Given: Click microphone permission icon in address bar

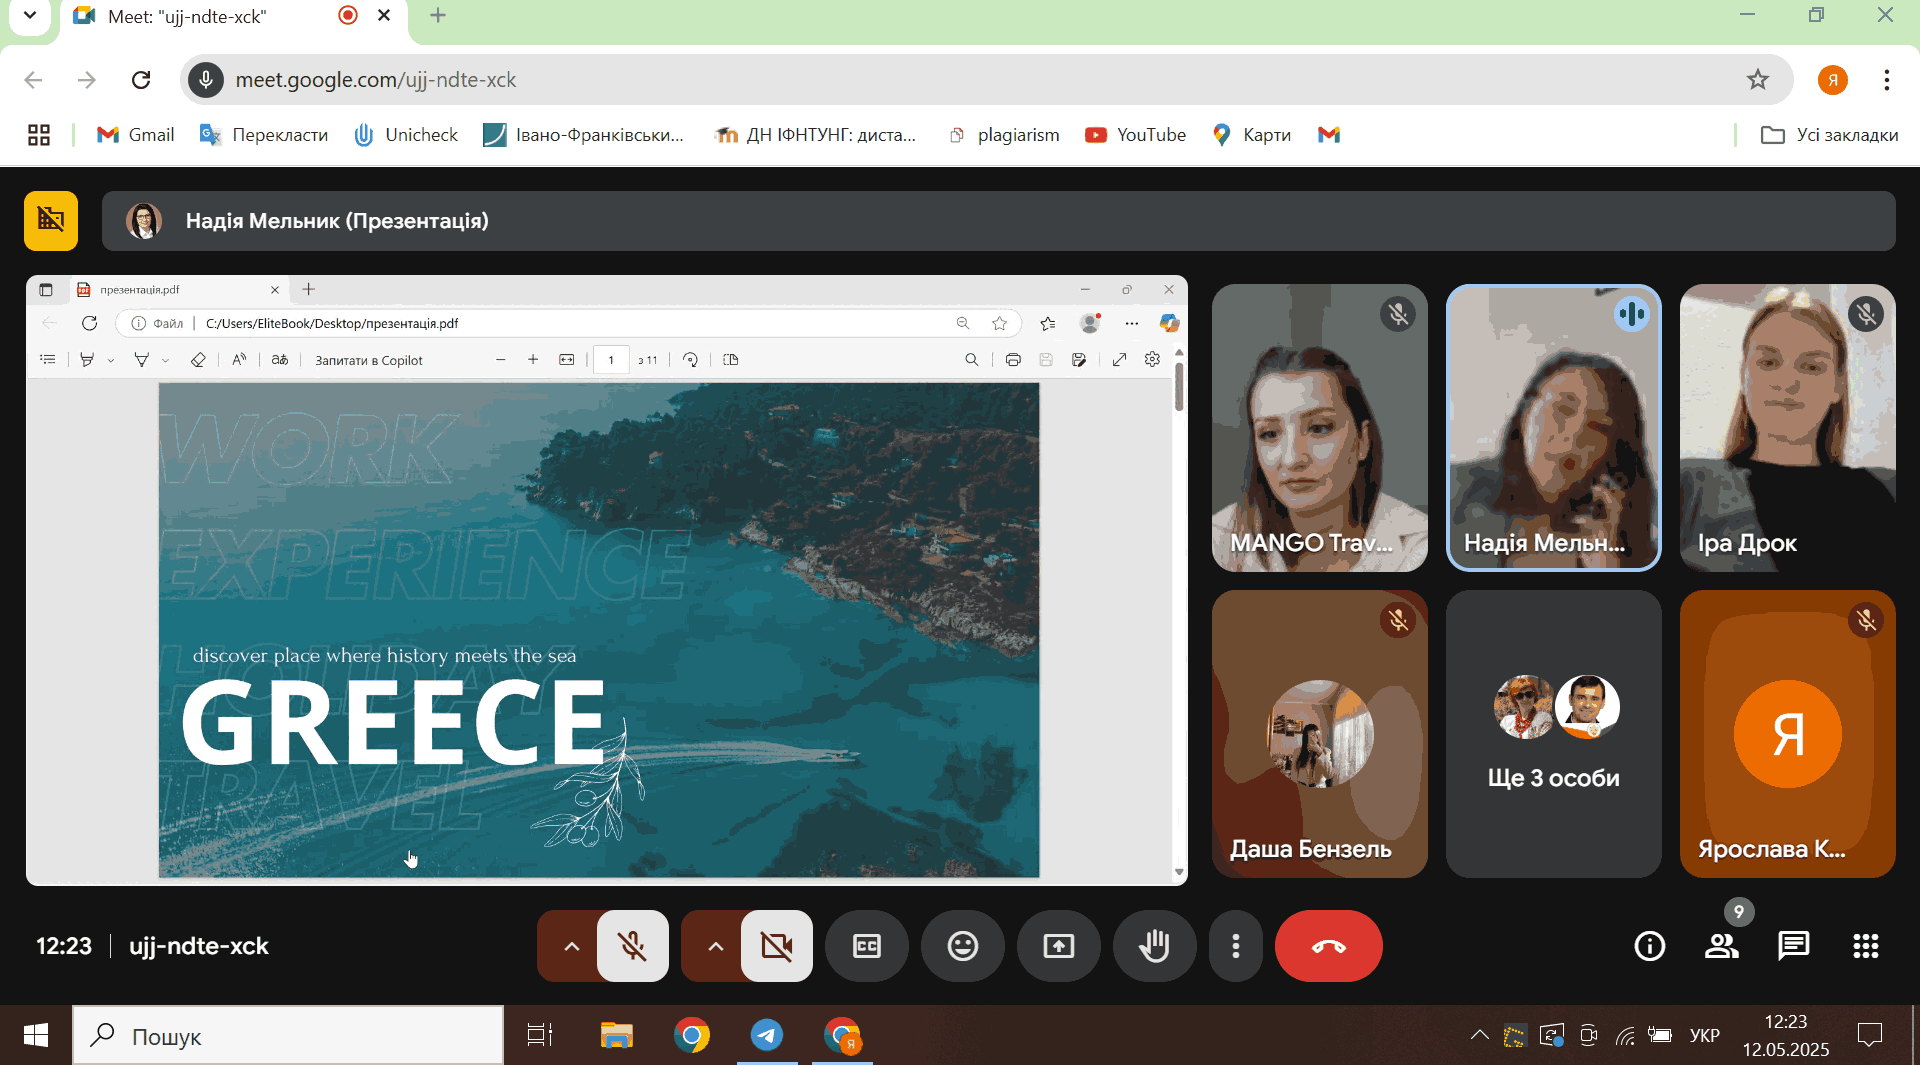Looking at the screenshot, I should (206, 80).
